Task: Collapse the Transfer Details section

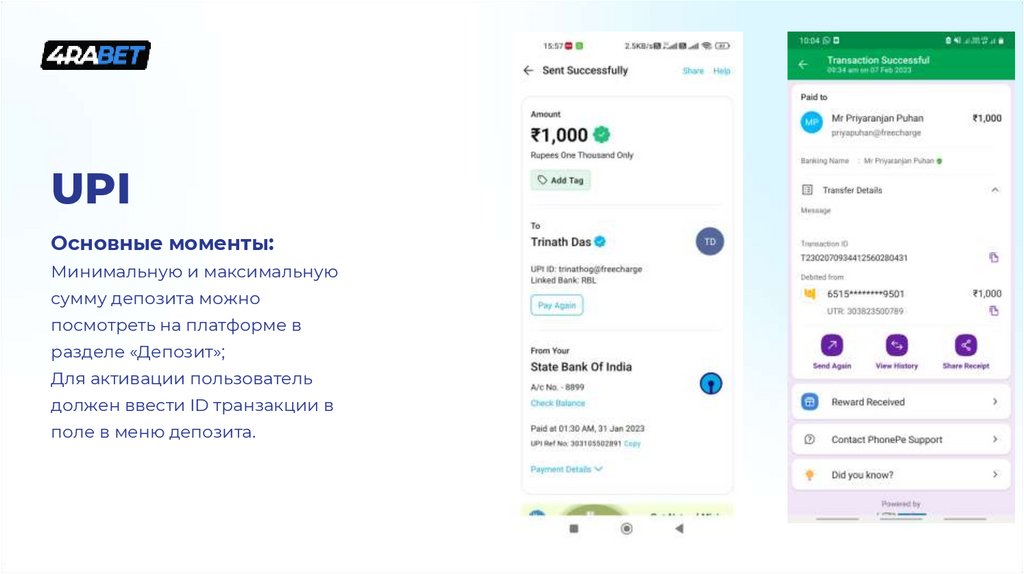Action: [x=994, y=190]
